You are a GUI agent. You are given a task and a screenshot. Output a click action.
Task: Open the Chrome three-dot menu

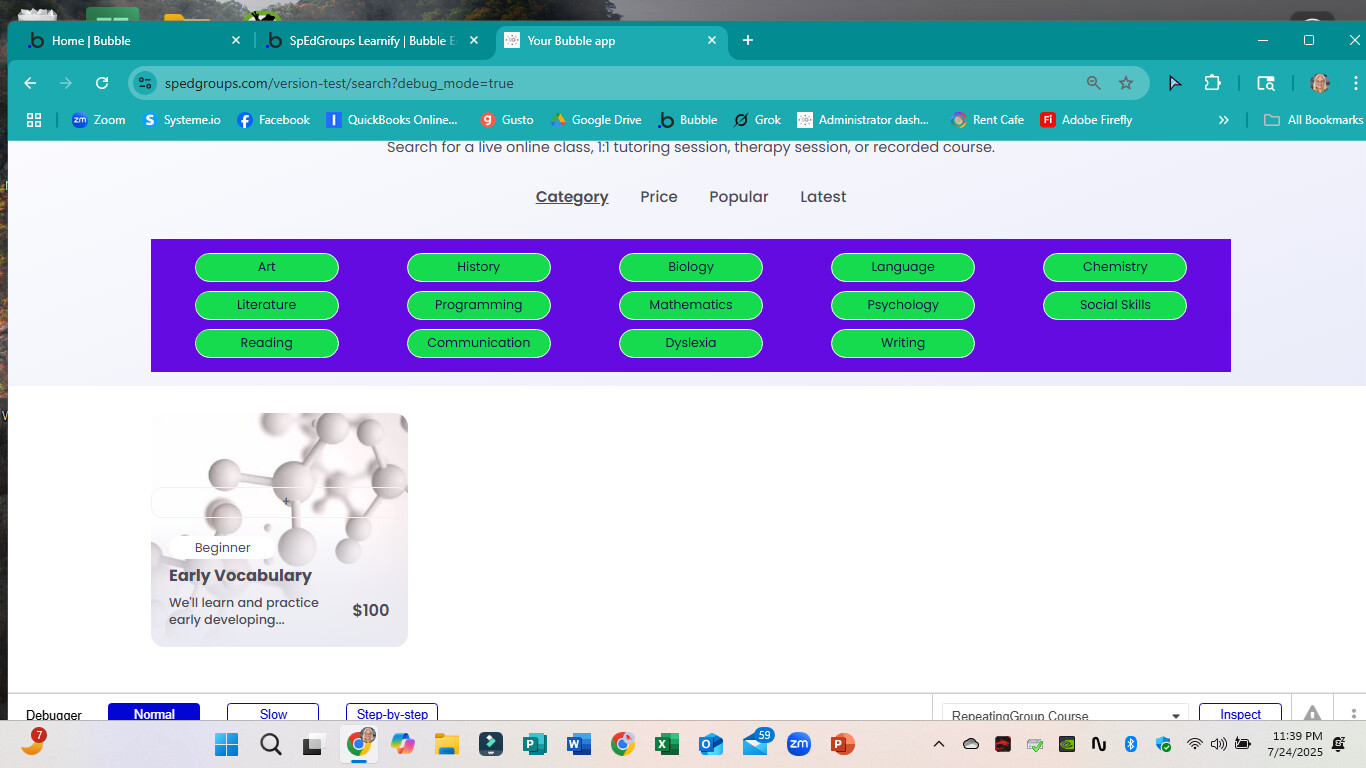1353,83
